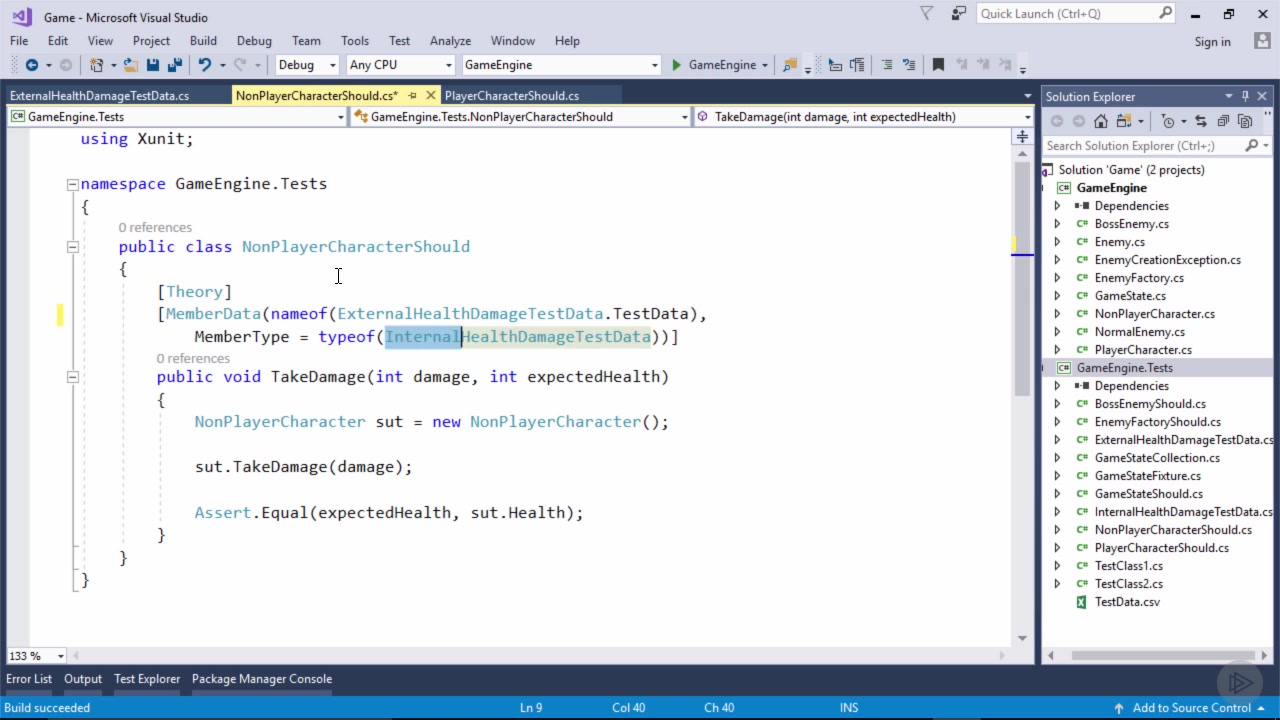Click the magnifier icon in the Solution Explorer search

[x=1251, y=146]
